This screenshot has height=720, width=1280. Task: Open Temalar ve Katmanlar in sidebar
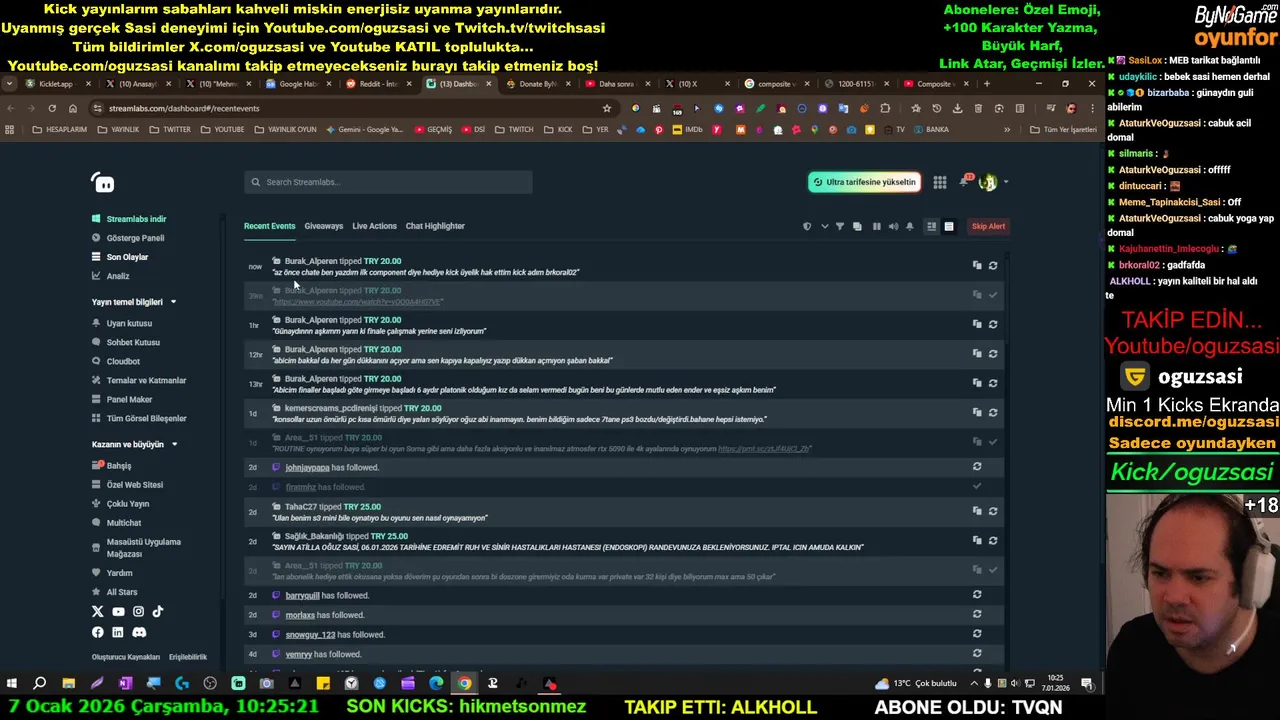(139, 381)
